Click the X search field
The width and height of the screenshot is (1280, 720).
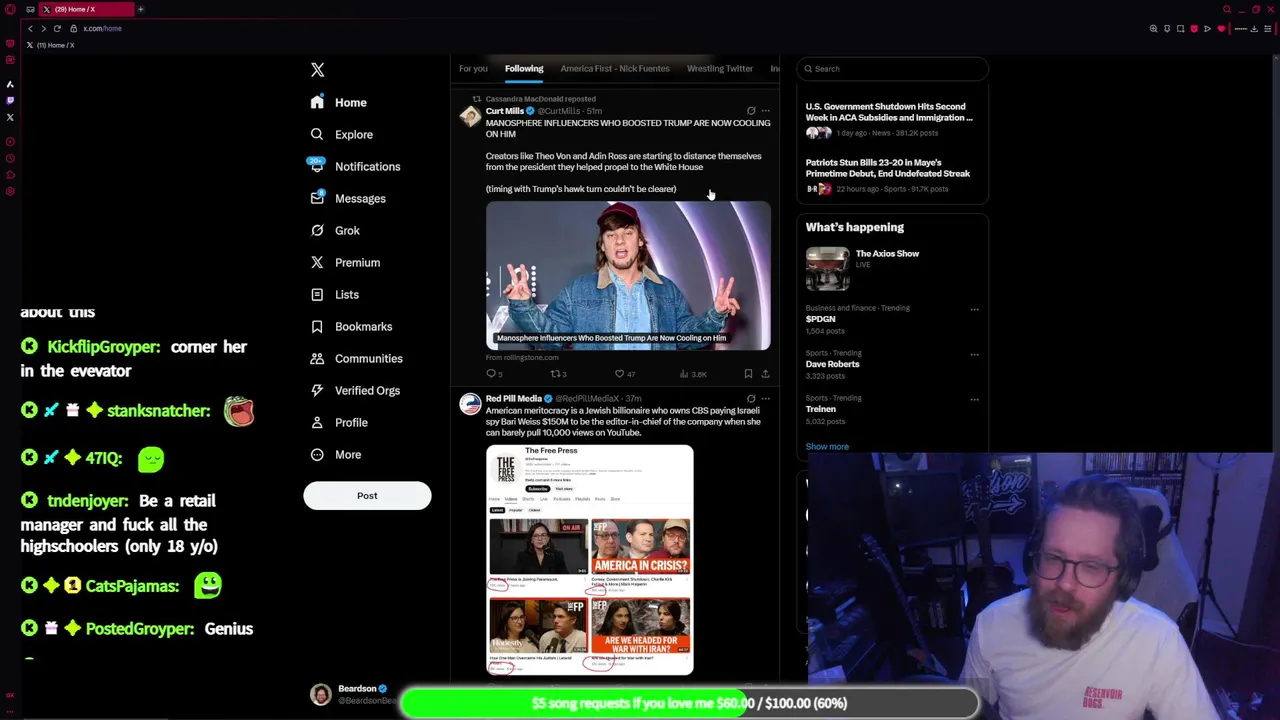(x=893, y=68)
